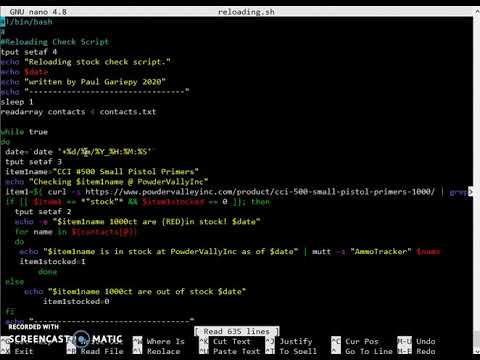Image resolution: width=480 pixels, height=360 pixels.
Task: Click the Exit shortcut in nano
Action: (17, 351)
